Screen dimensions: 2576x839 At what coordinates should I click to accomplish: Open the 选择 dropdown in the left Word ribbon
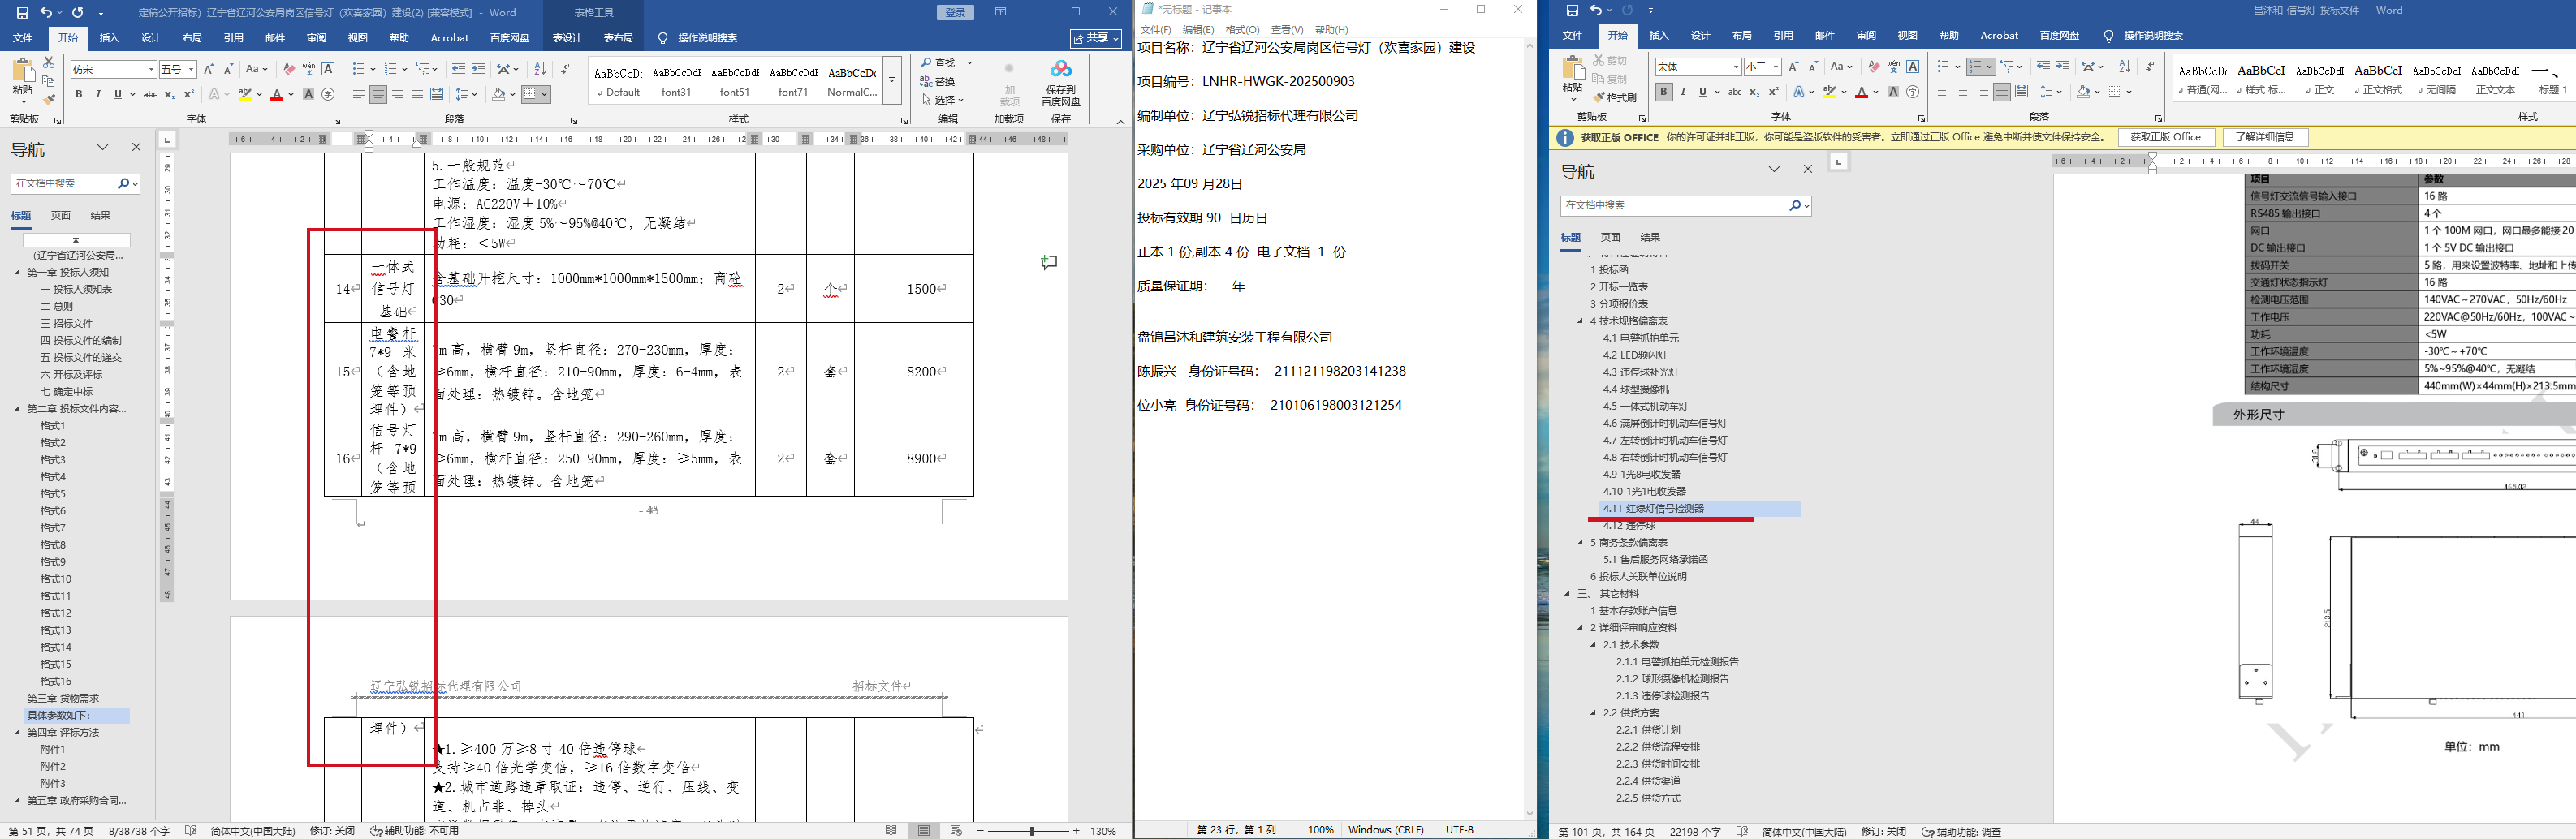pos(942,100)
